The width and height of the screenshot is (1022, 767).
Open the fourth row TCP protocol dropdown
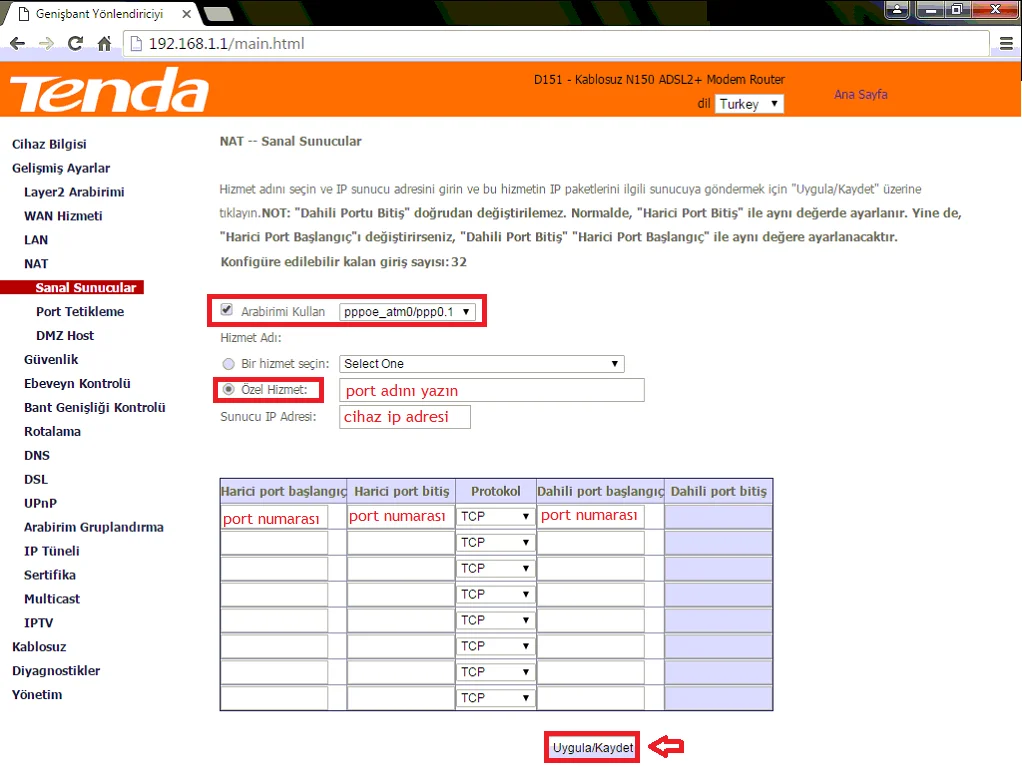point(495,594)
